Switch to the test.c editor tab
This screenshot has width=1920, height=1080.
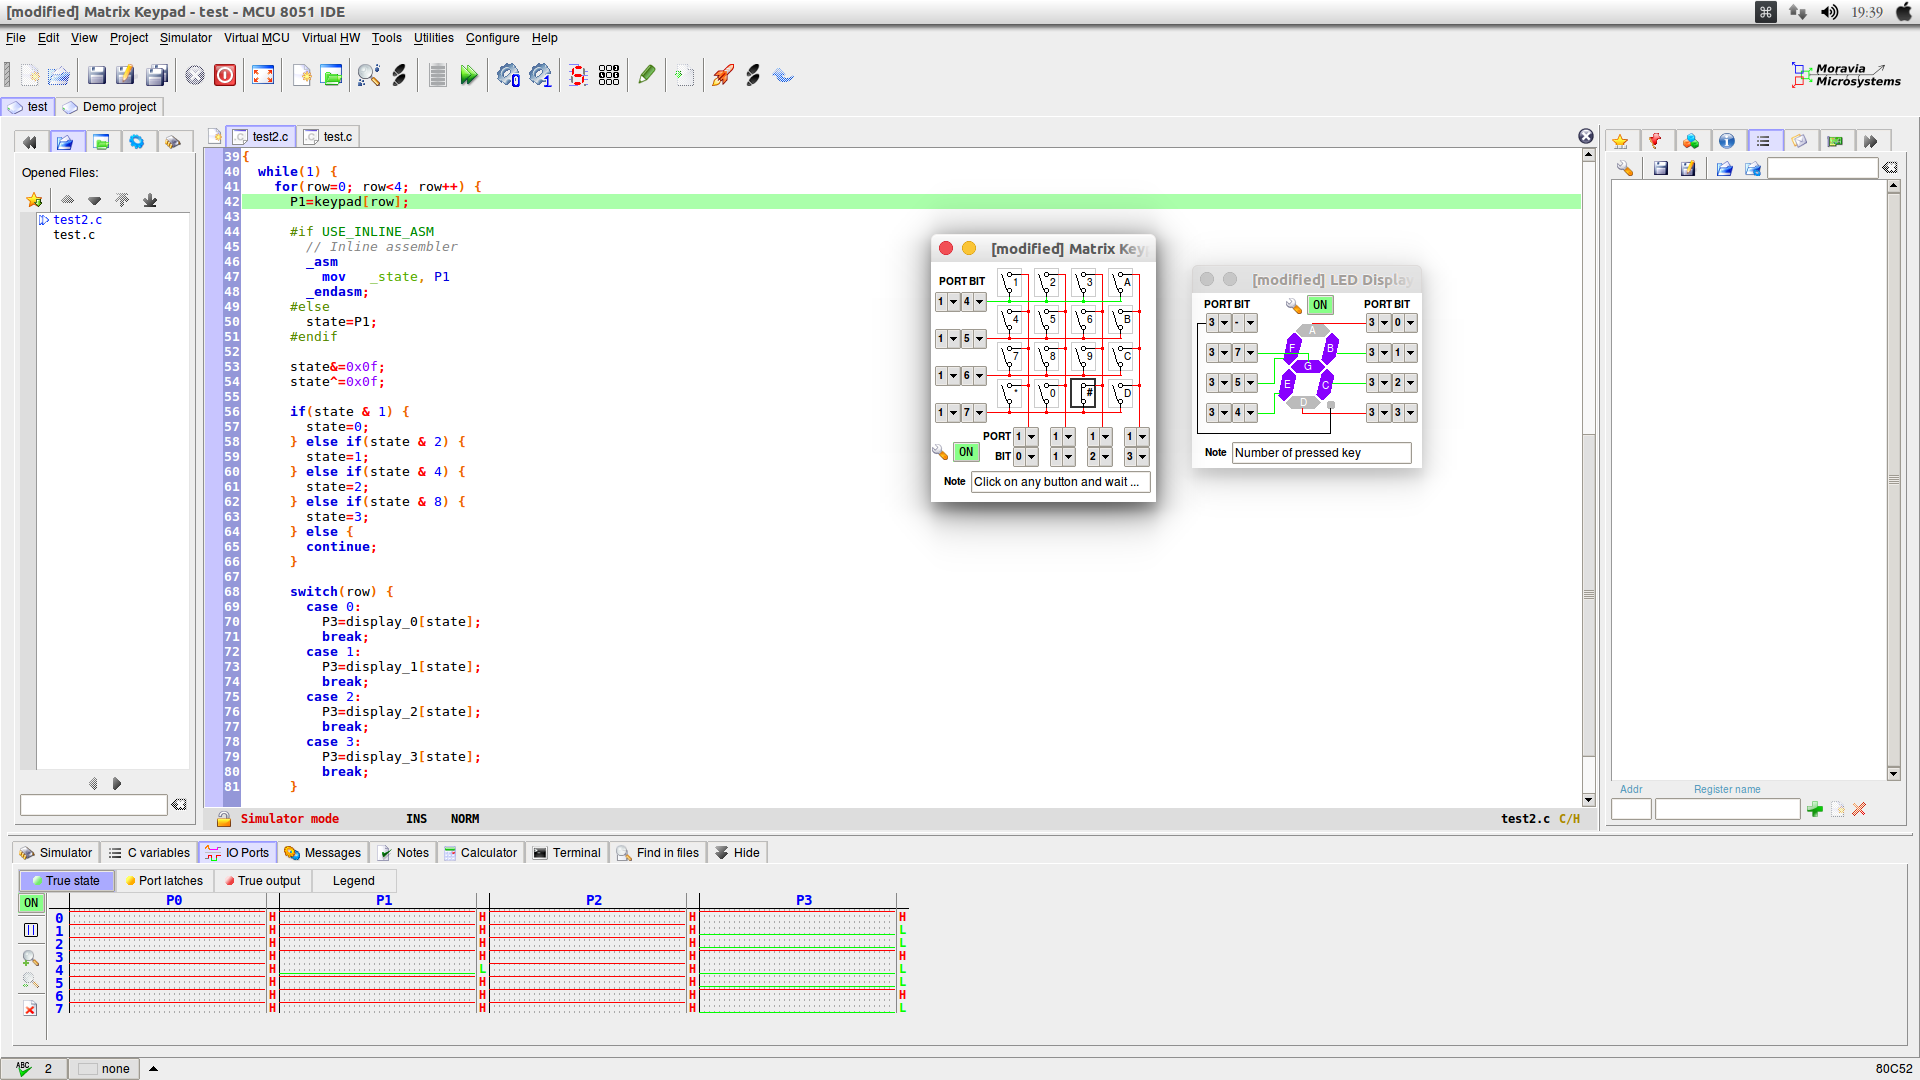329,137
